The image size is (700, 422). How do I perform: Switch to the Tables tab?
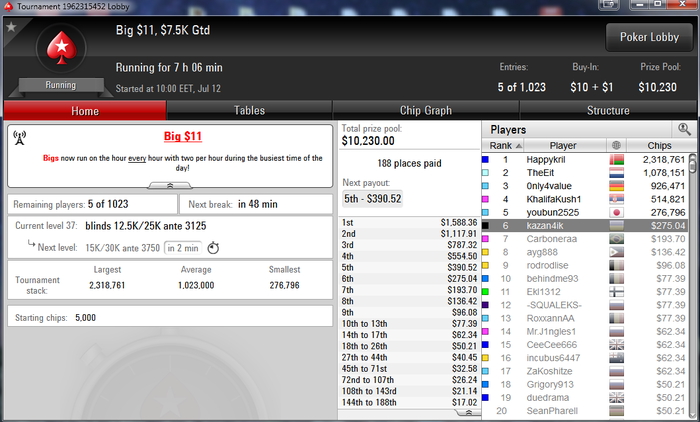coord(249,110)
